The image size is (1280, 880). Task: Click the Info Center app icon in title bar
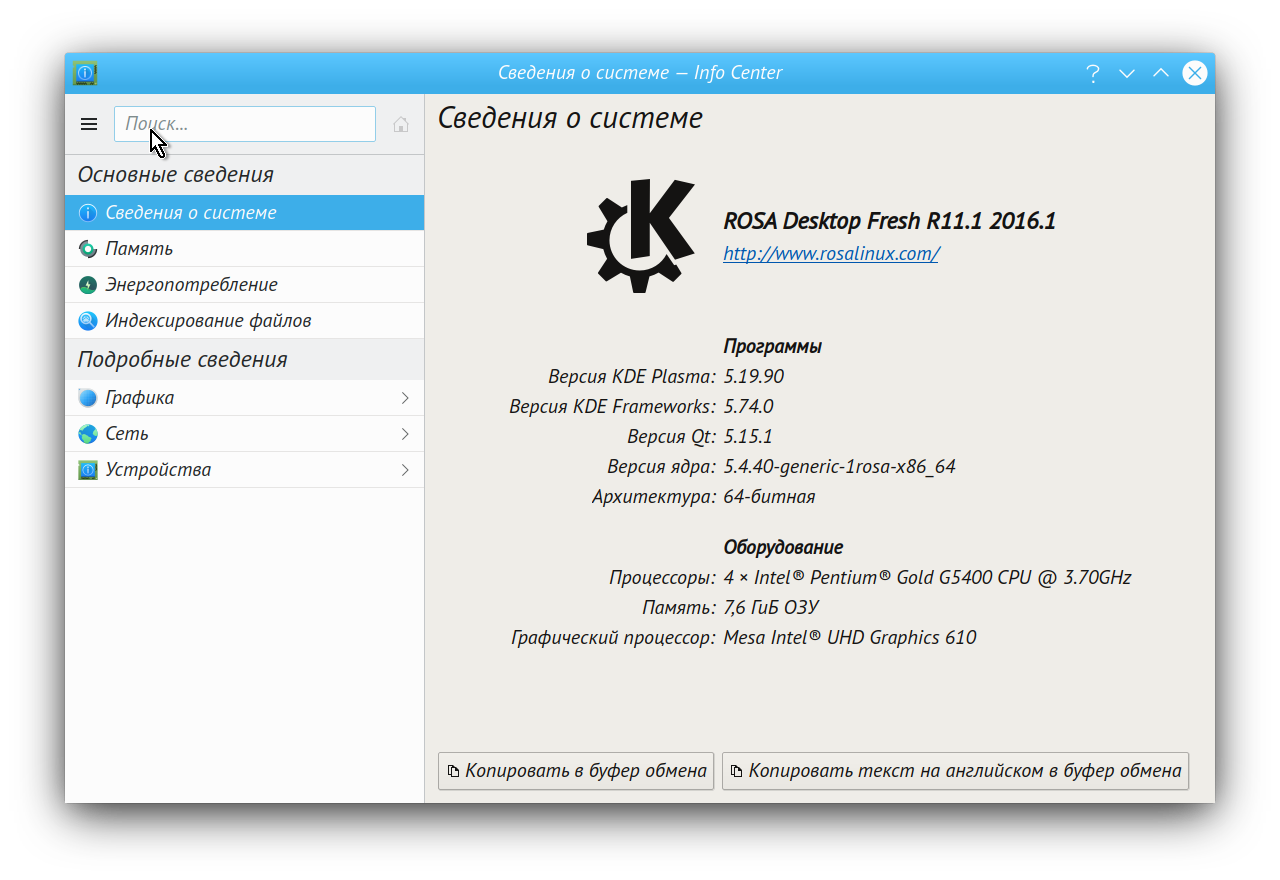click(86, 73)
